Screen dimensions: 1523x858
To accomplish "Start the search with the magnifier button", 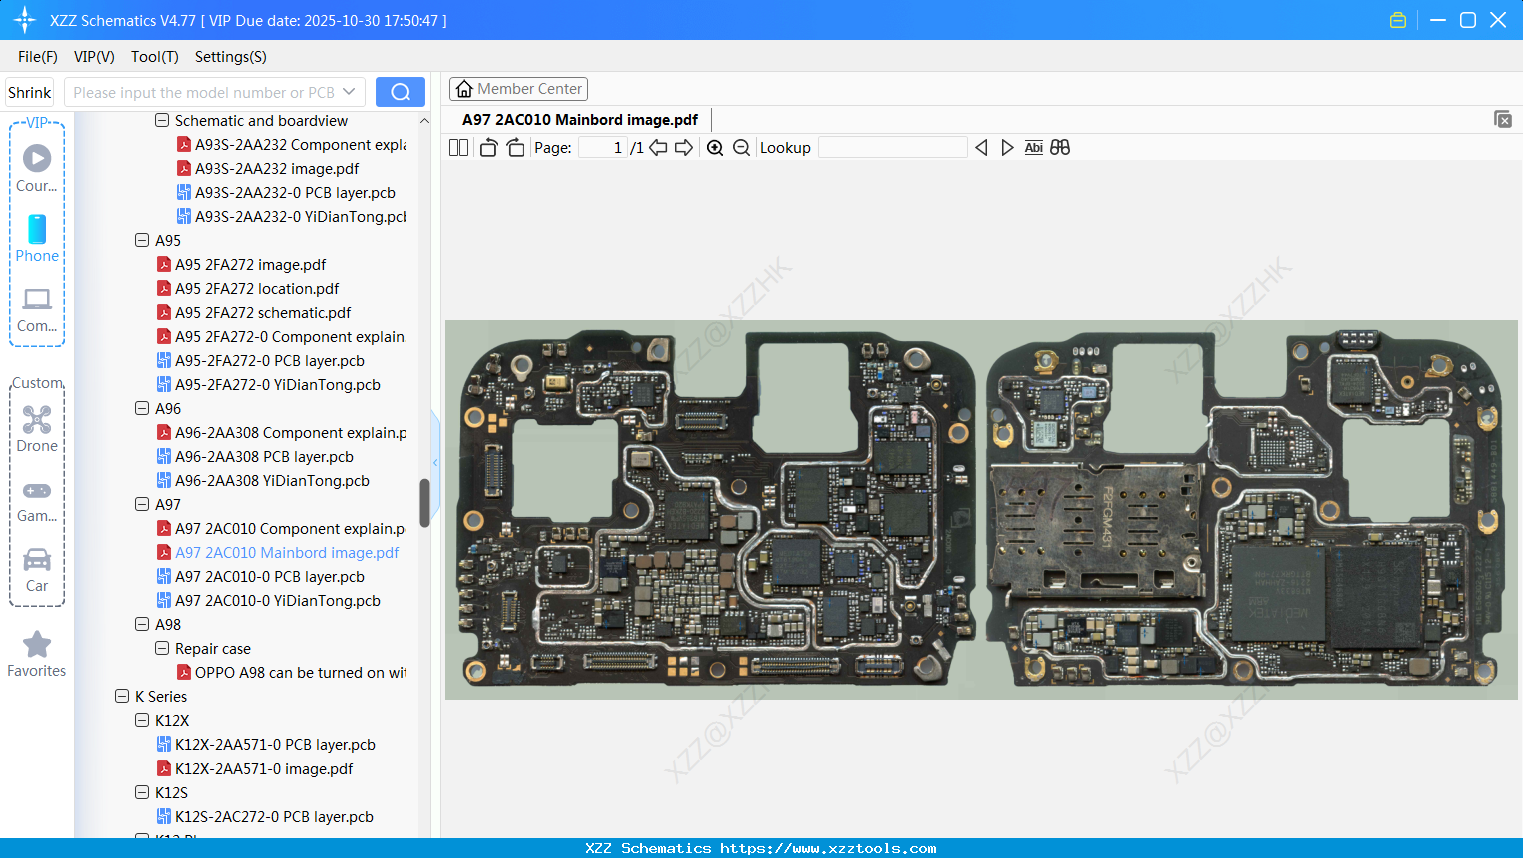I will (400, 91).
